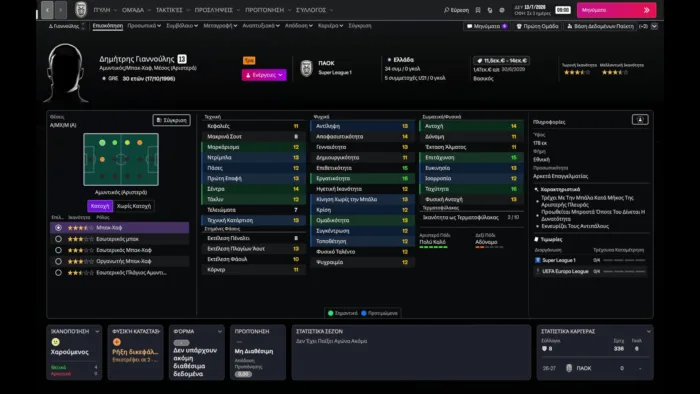700x394 pixels.
Task: Click the Σύγκριση button above pitch
Action: click(171, 120)
